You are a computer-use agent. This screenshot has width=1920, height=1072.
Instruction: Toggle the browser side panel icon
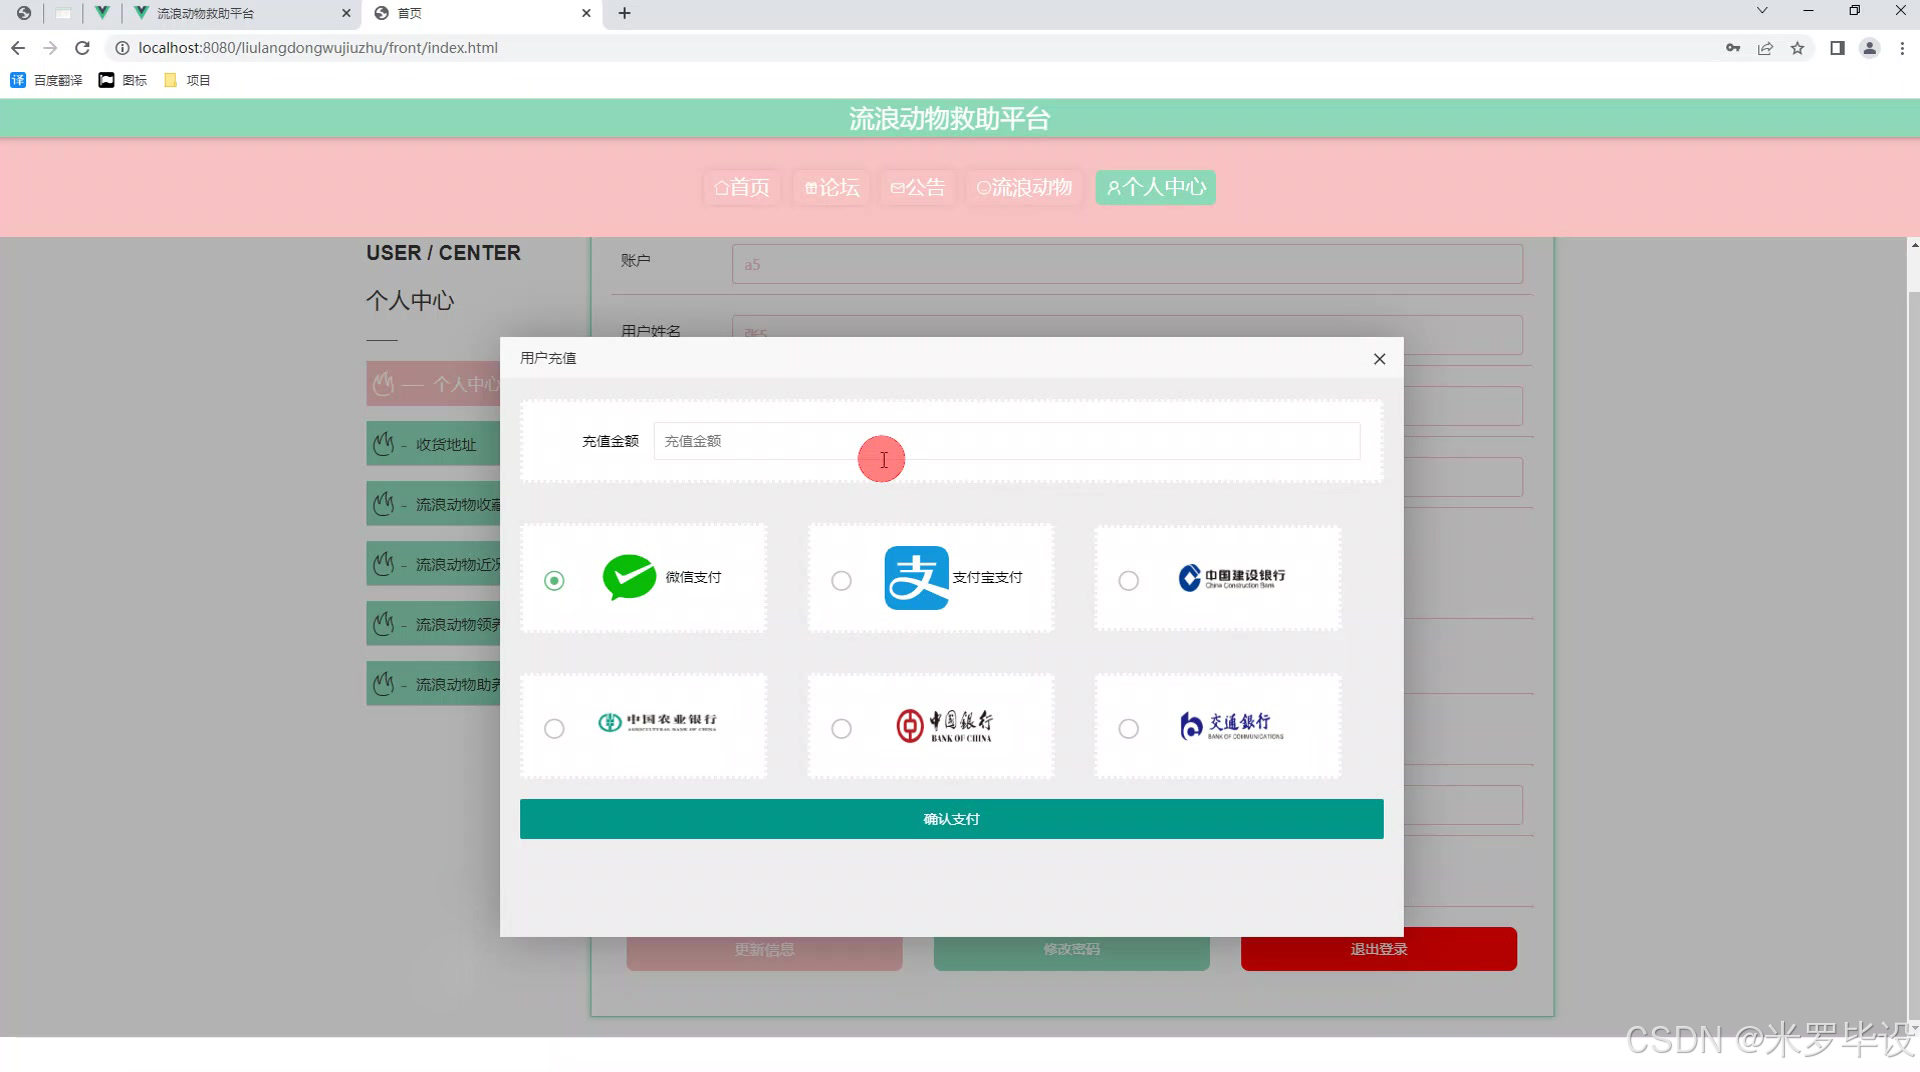pyautogui.click(x=1837, y=48)
